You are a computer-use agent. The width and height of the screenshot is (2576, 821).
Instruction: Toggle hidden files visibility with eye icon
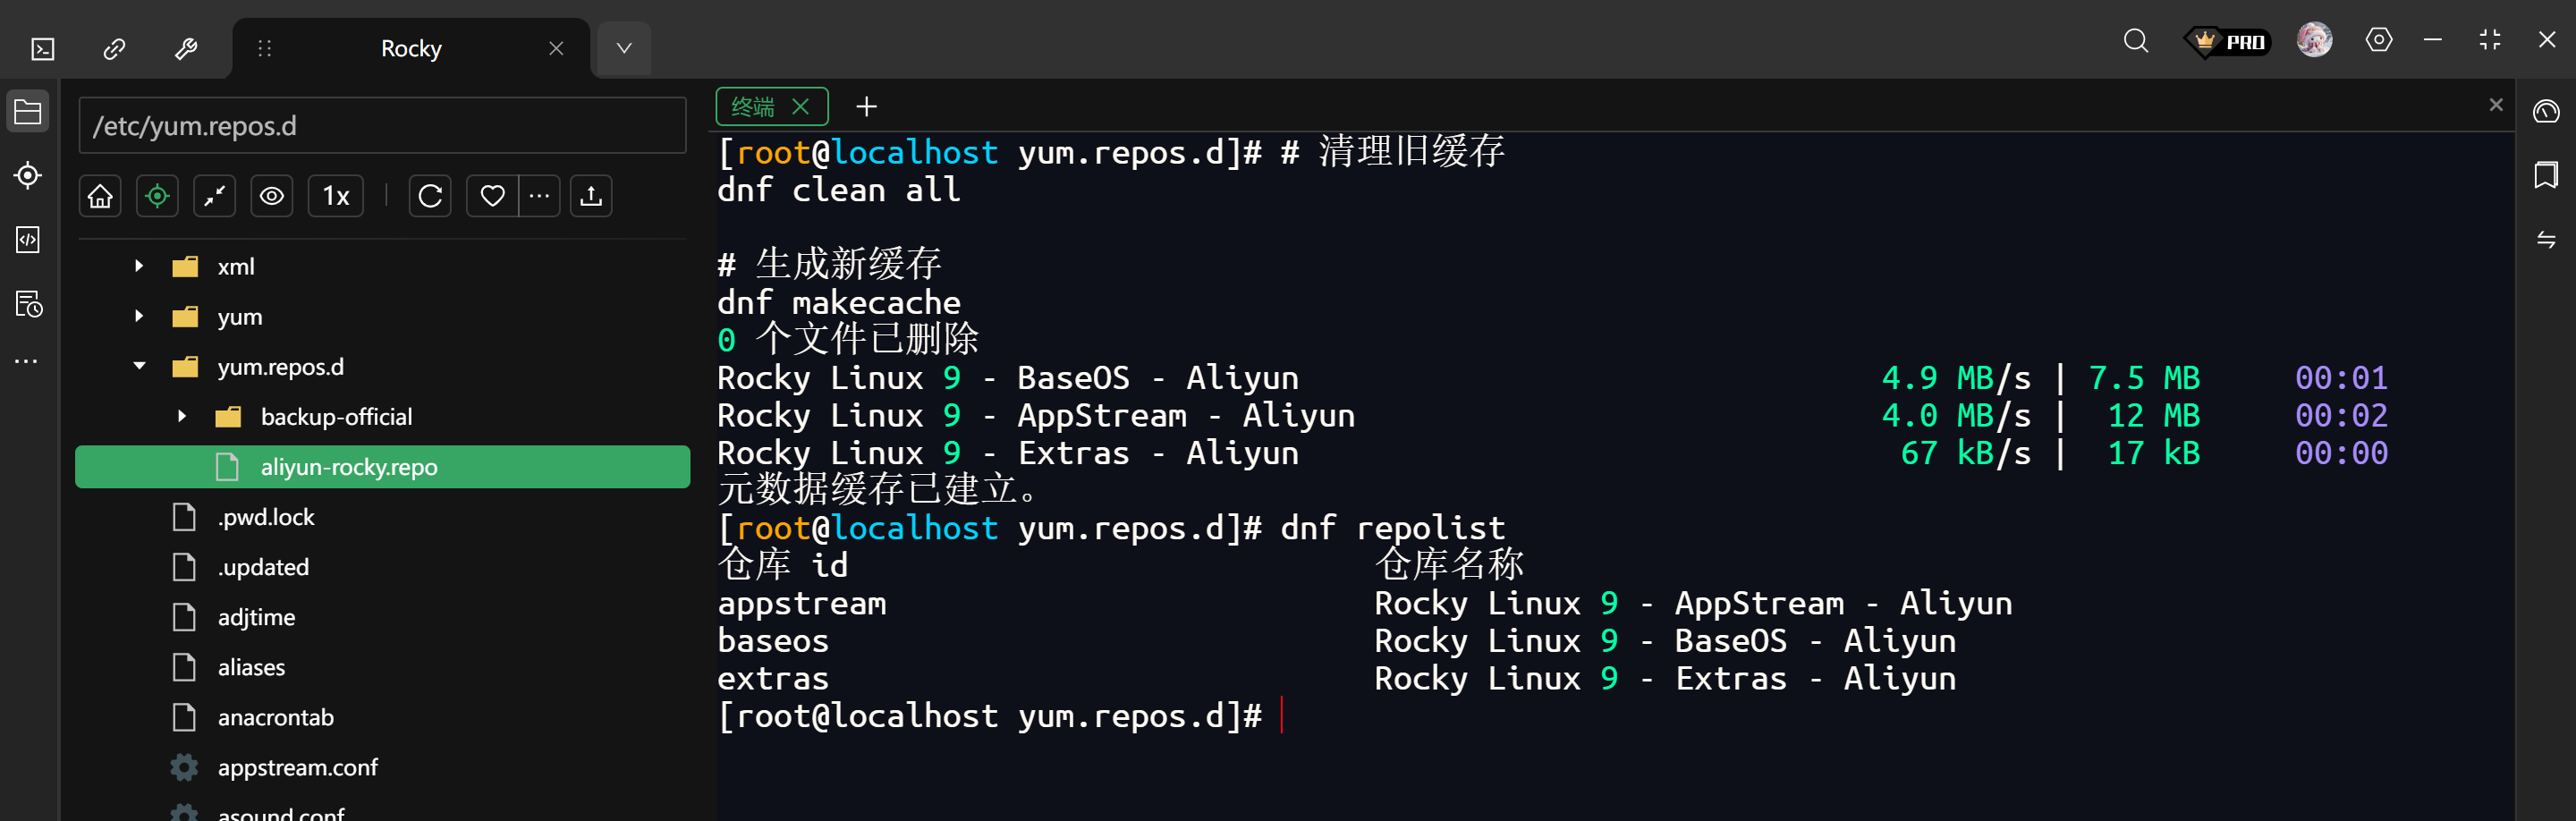[x=272, y=196]
